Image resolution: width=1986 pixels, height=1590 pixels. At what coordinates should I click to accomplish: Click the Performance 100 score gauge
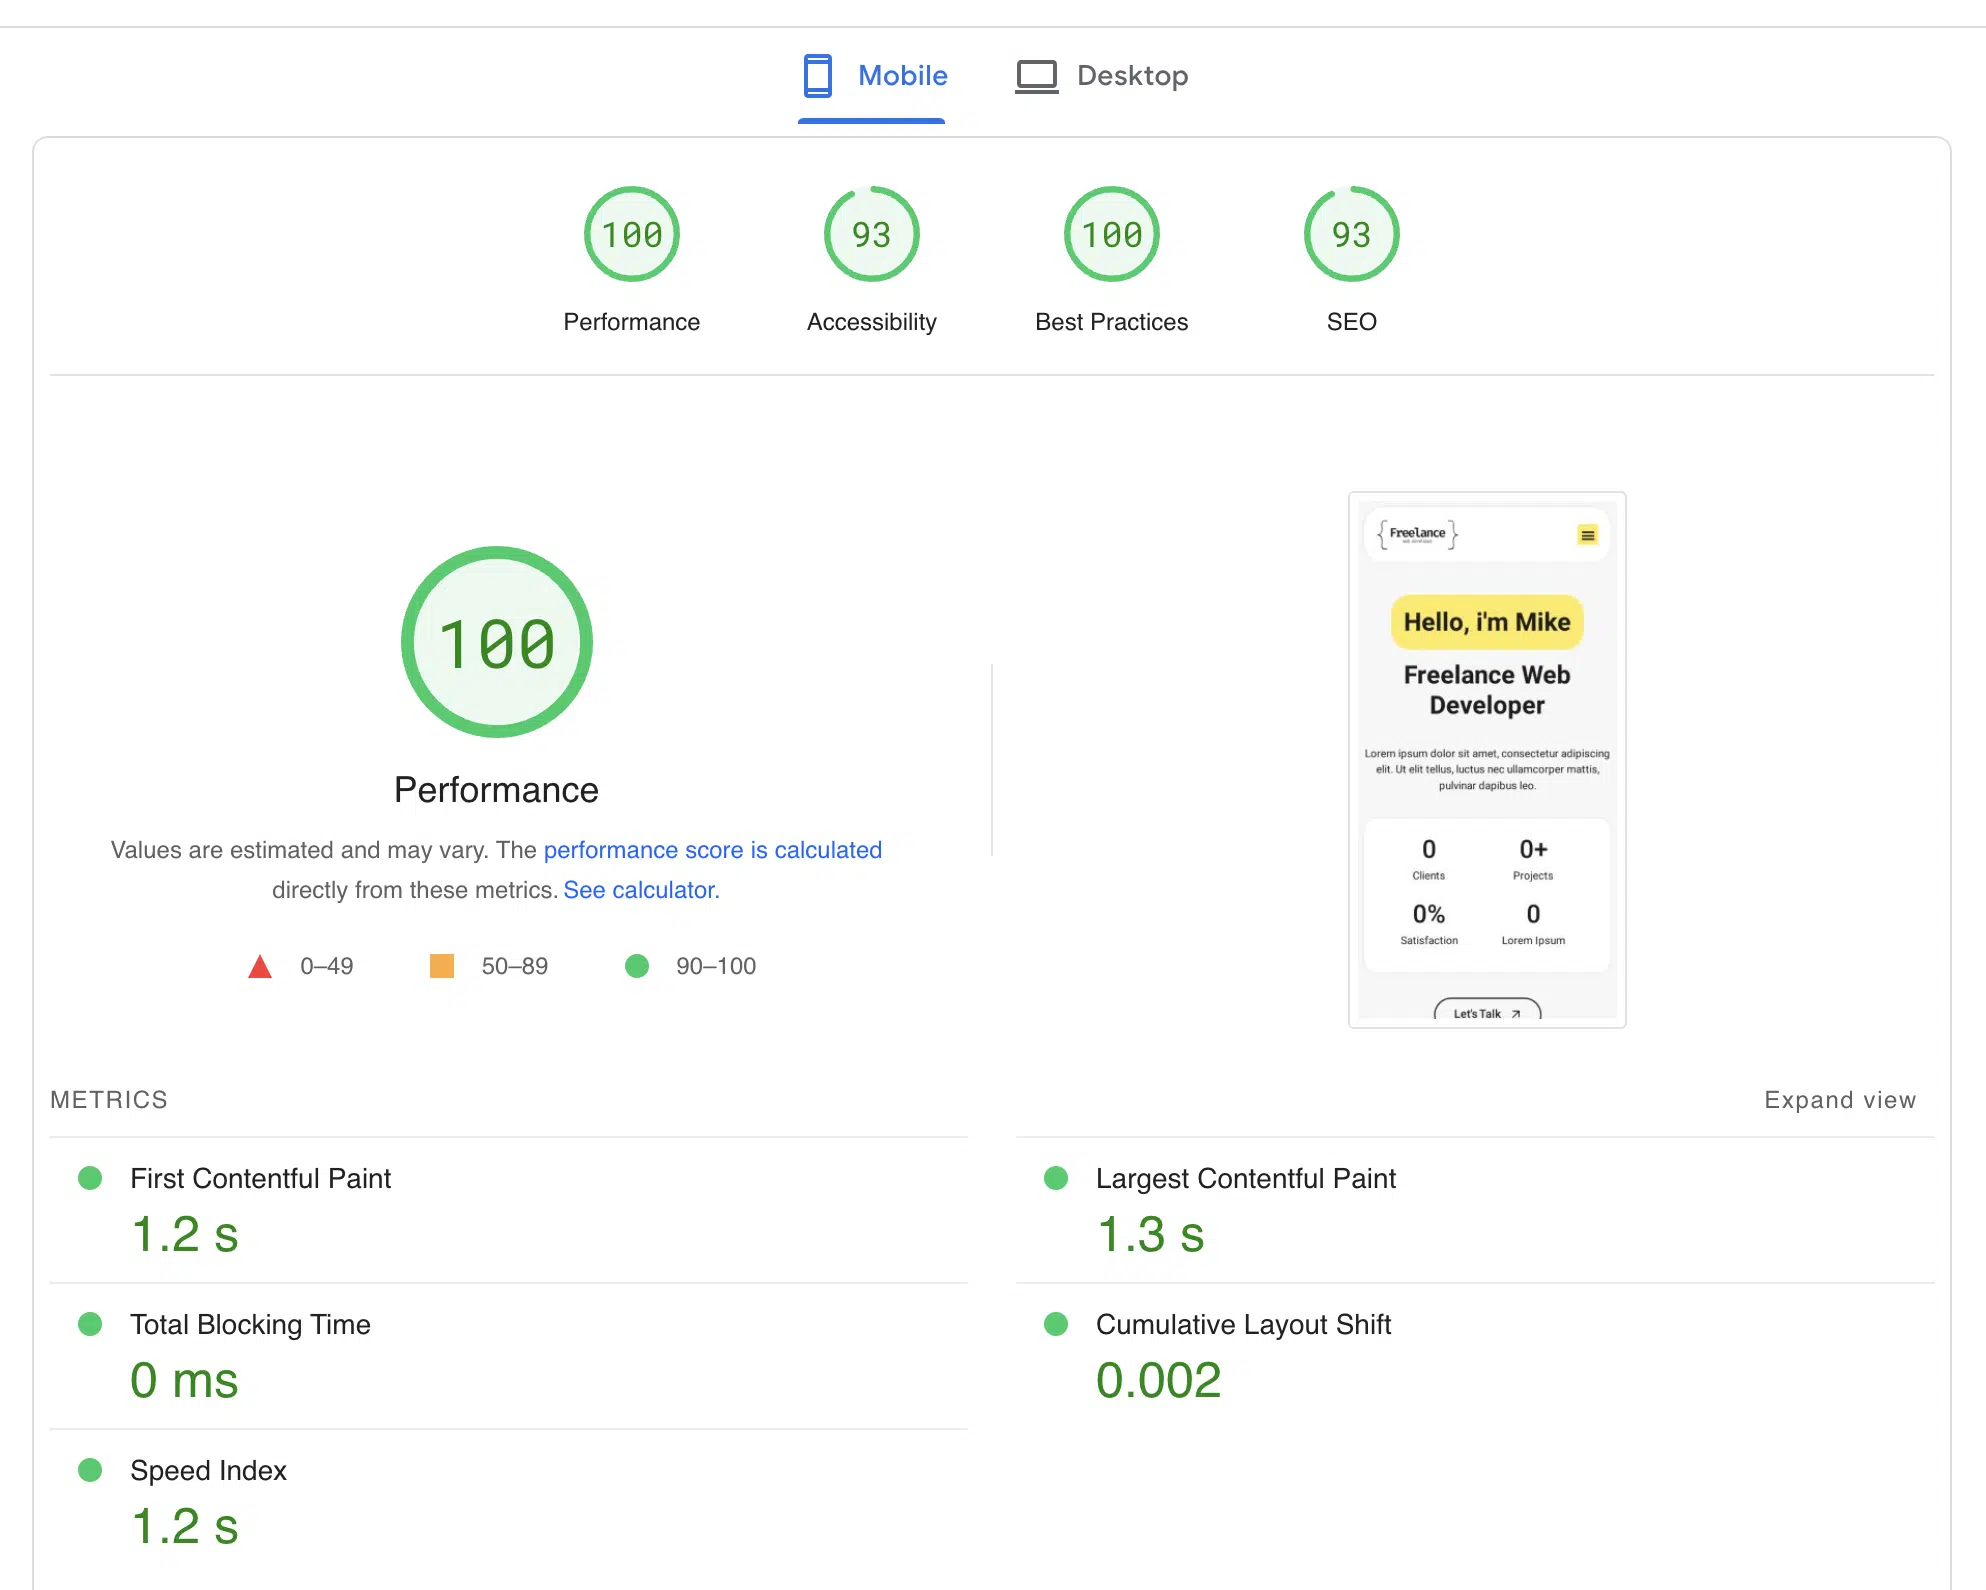coord(631,235)
